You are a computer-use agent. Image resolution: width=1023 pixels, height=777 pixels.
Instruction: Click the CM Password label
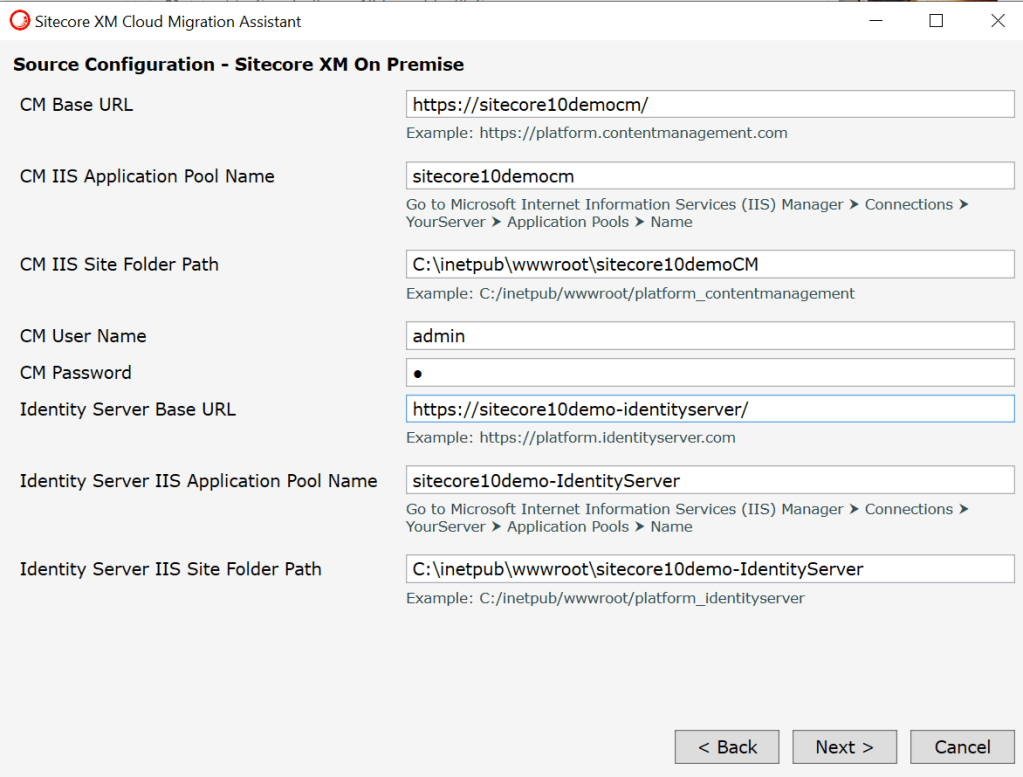click(76, 373)
